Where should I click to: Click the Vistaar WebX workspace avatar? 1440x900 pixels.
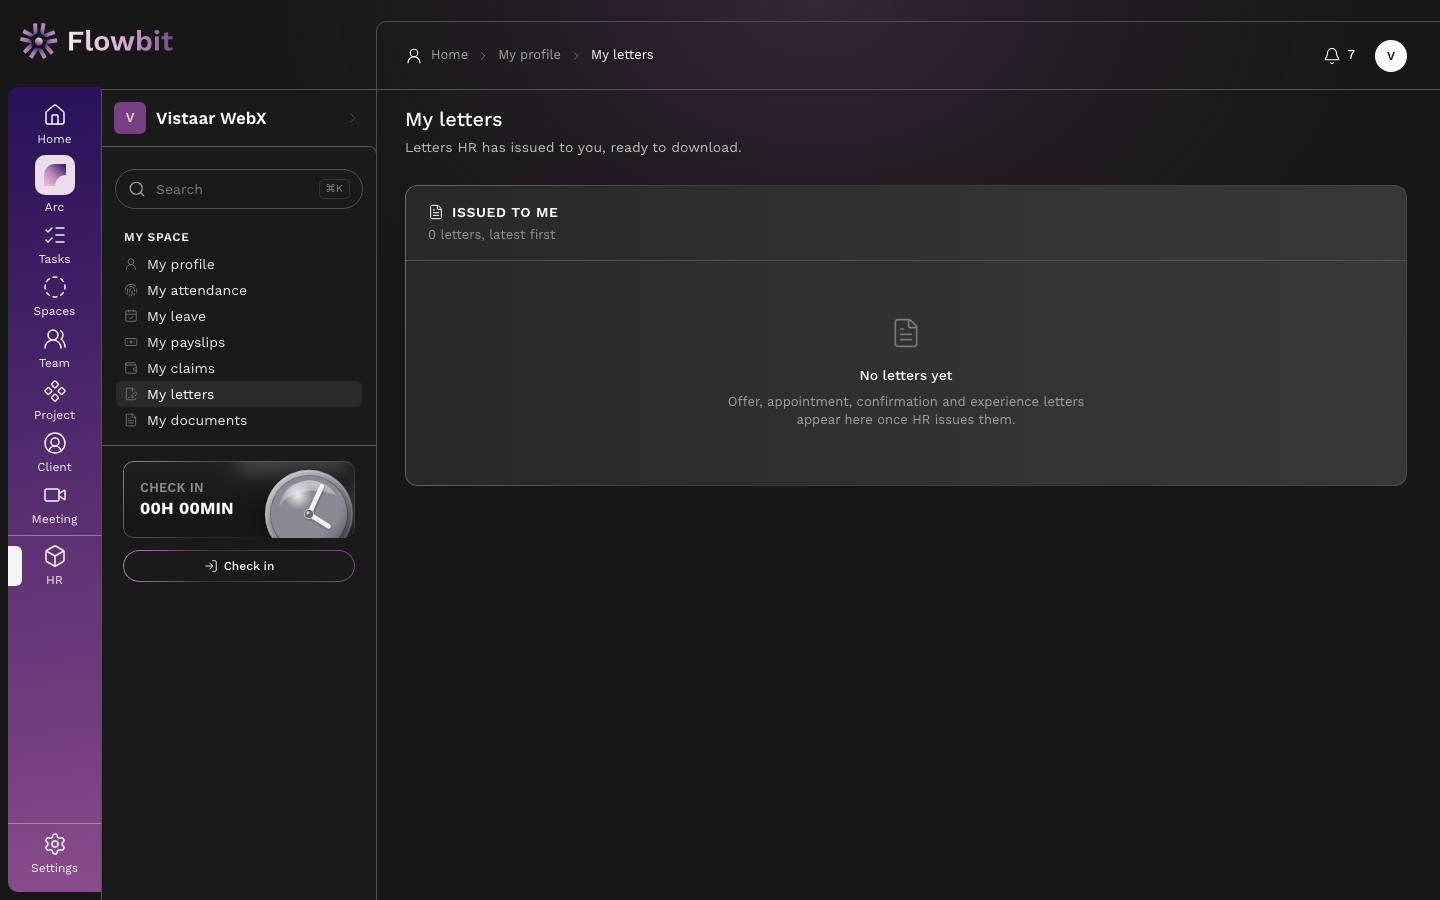tap(130, 118)
